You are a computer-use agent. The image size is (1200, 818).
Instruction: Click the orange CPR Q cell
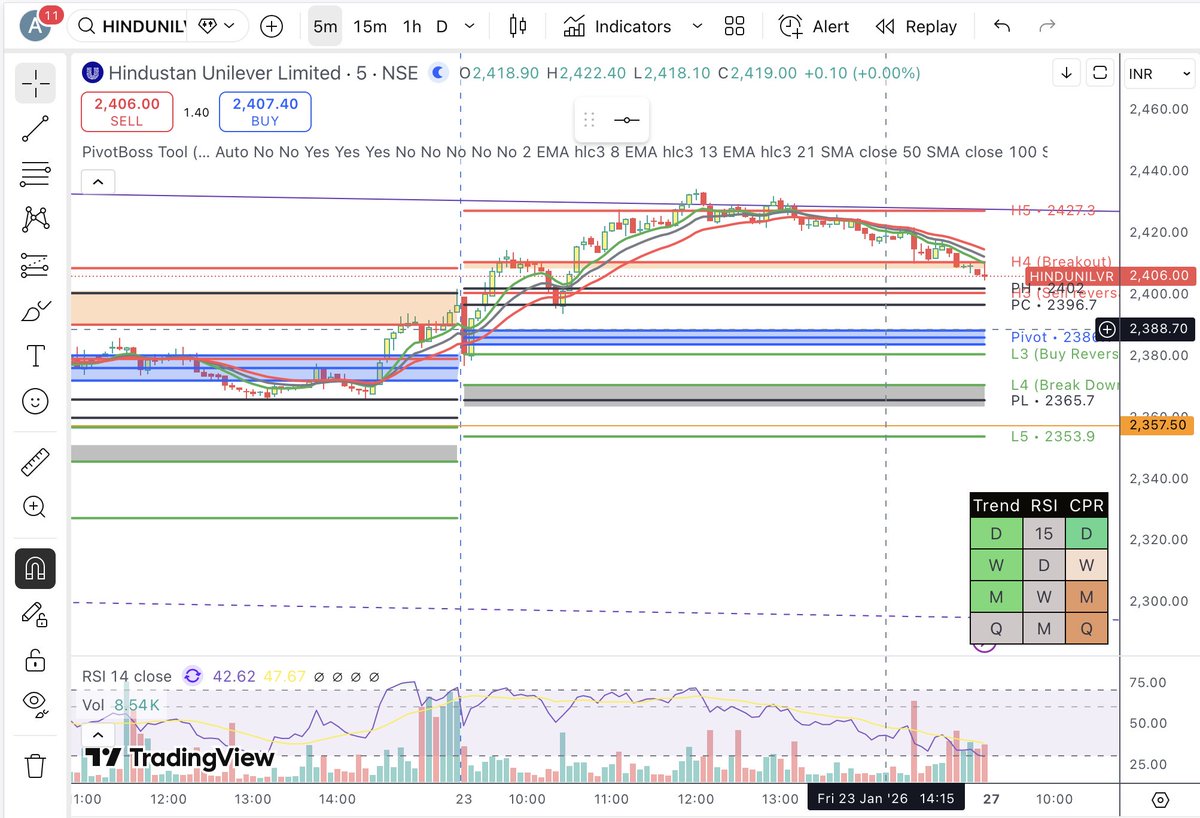pos(1087,630)
